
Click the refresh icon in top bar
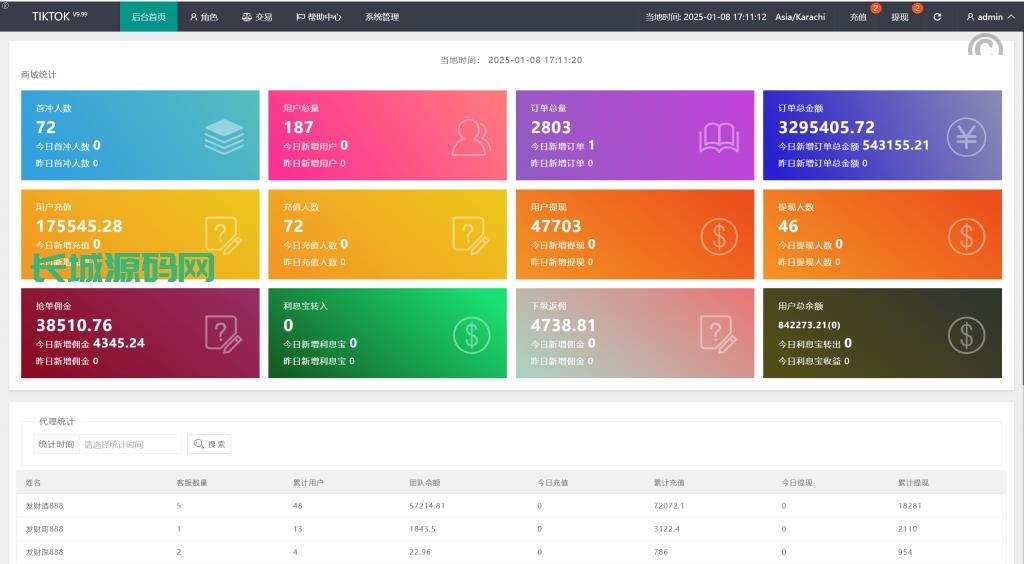point(937,17)
